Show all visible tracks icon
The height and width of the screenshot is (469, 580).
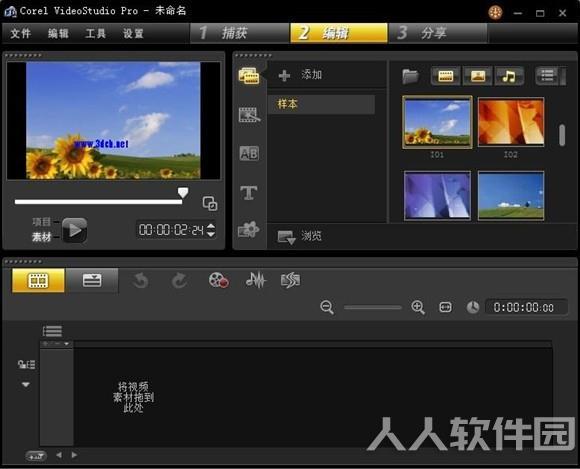tap(52, 331)
